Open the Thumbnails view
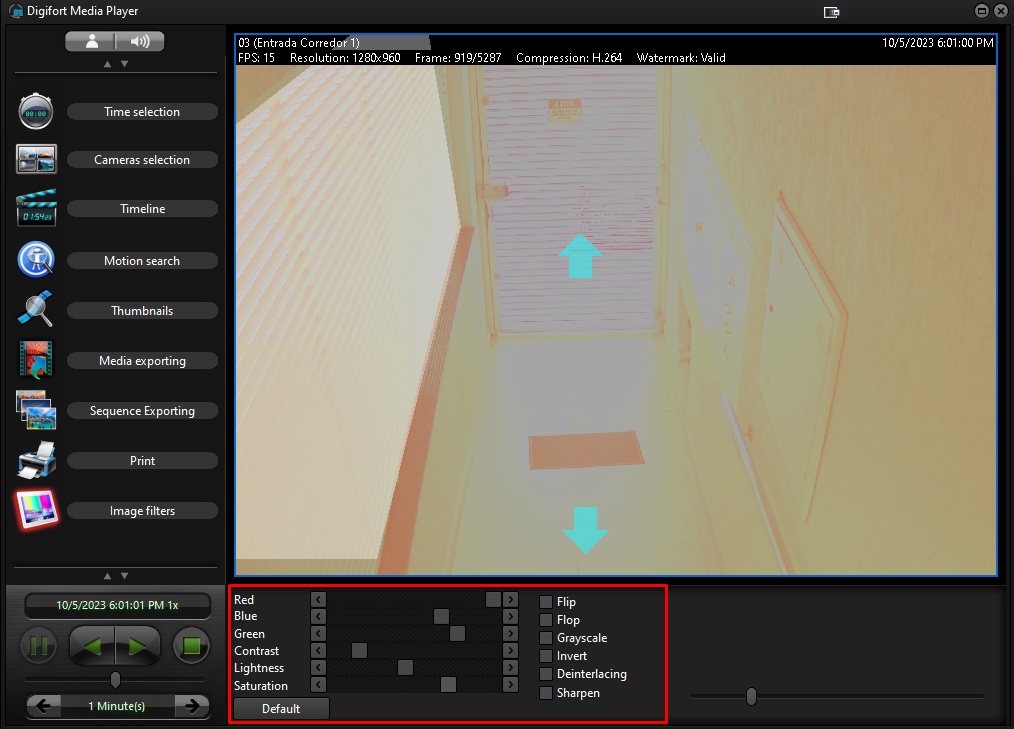 [x=142, y=310]
